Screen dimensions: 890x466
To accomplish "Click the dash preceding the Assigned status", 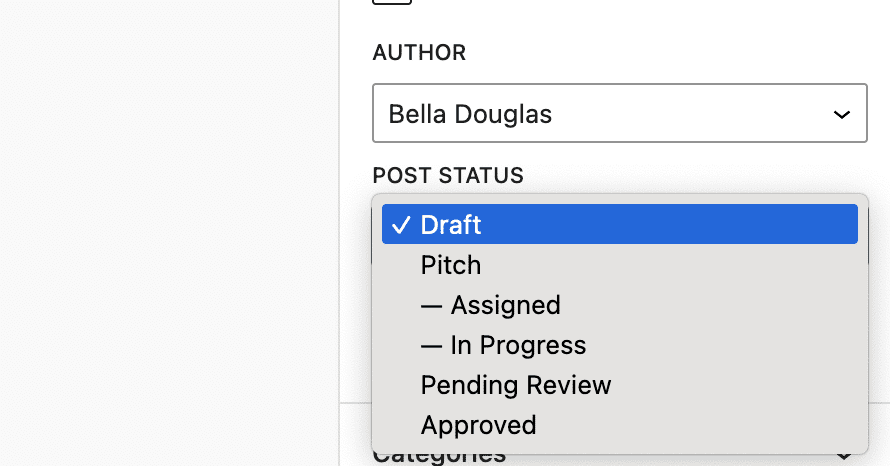I will pos(432,305).
